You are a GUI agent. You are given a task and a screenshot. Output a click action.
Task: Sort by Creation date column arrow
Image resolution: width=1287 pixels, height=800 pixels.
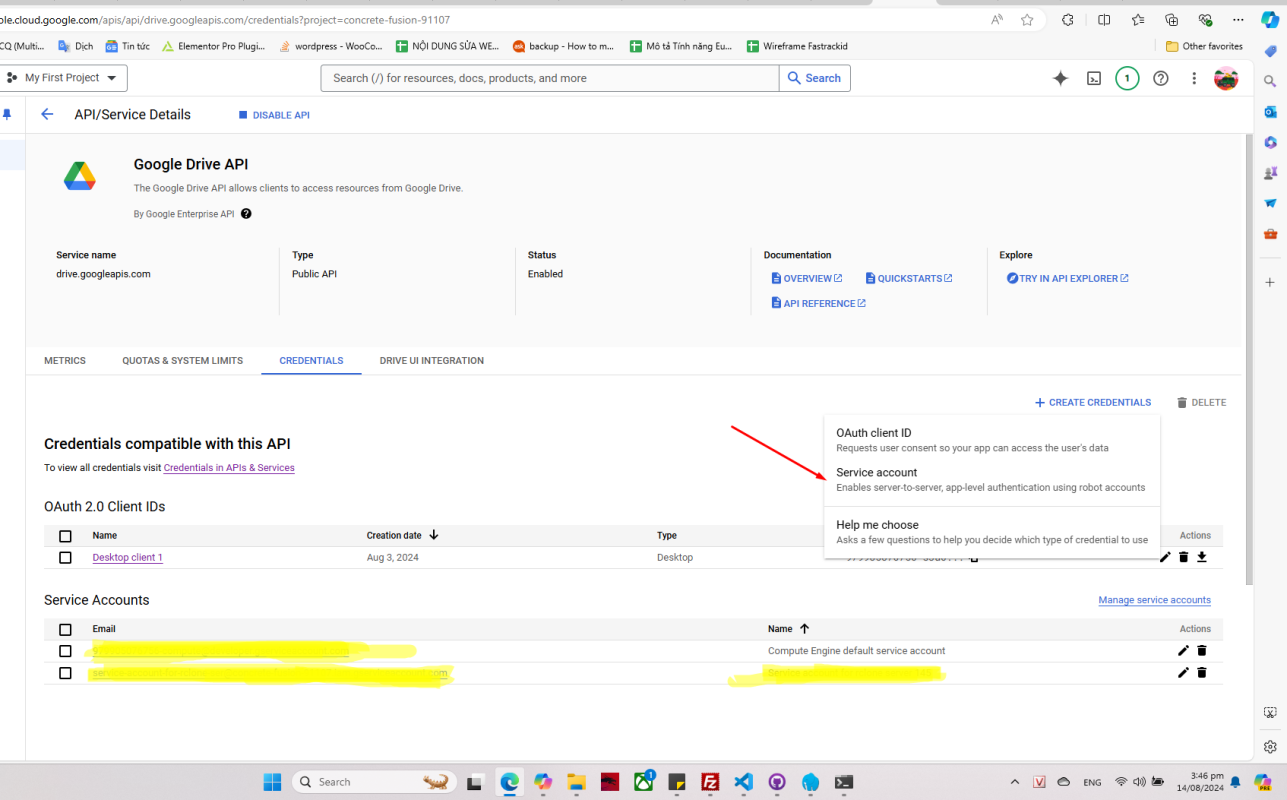point(433,535)
